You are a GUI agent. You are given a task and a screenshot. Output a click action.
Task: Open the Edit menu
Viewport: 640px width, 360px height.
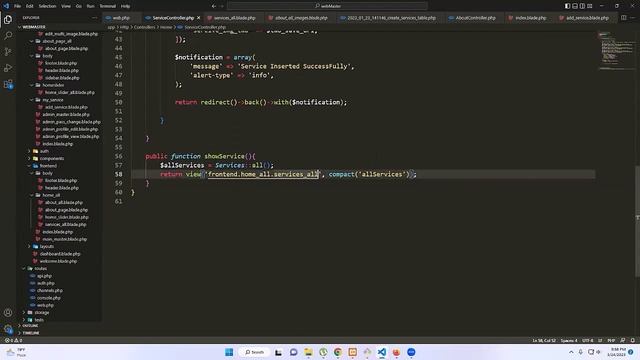(x=29, y=6)
